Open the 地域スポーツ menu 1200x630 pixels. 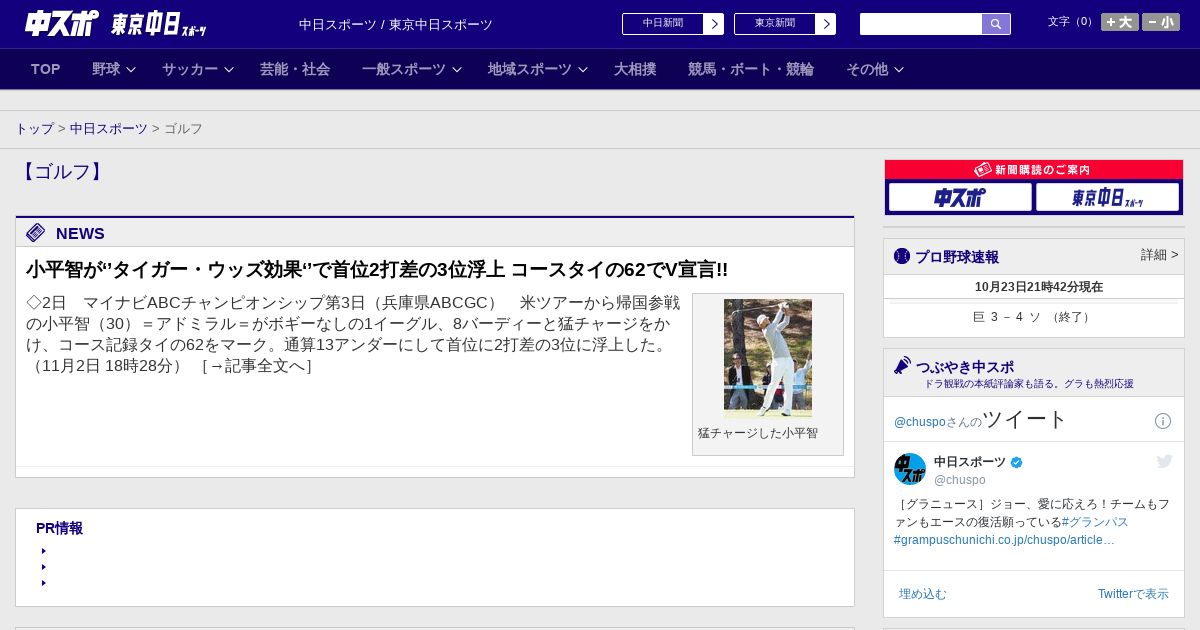[x=530, y=69]
